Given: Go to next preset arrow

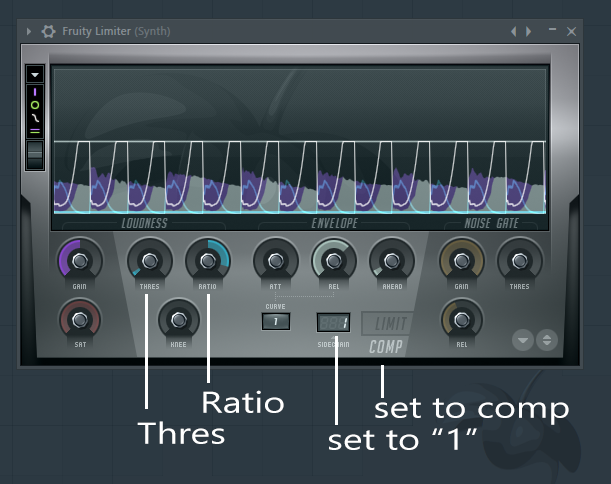Looking at the screenshot, I should (x=528, y=31).
